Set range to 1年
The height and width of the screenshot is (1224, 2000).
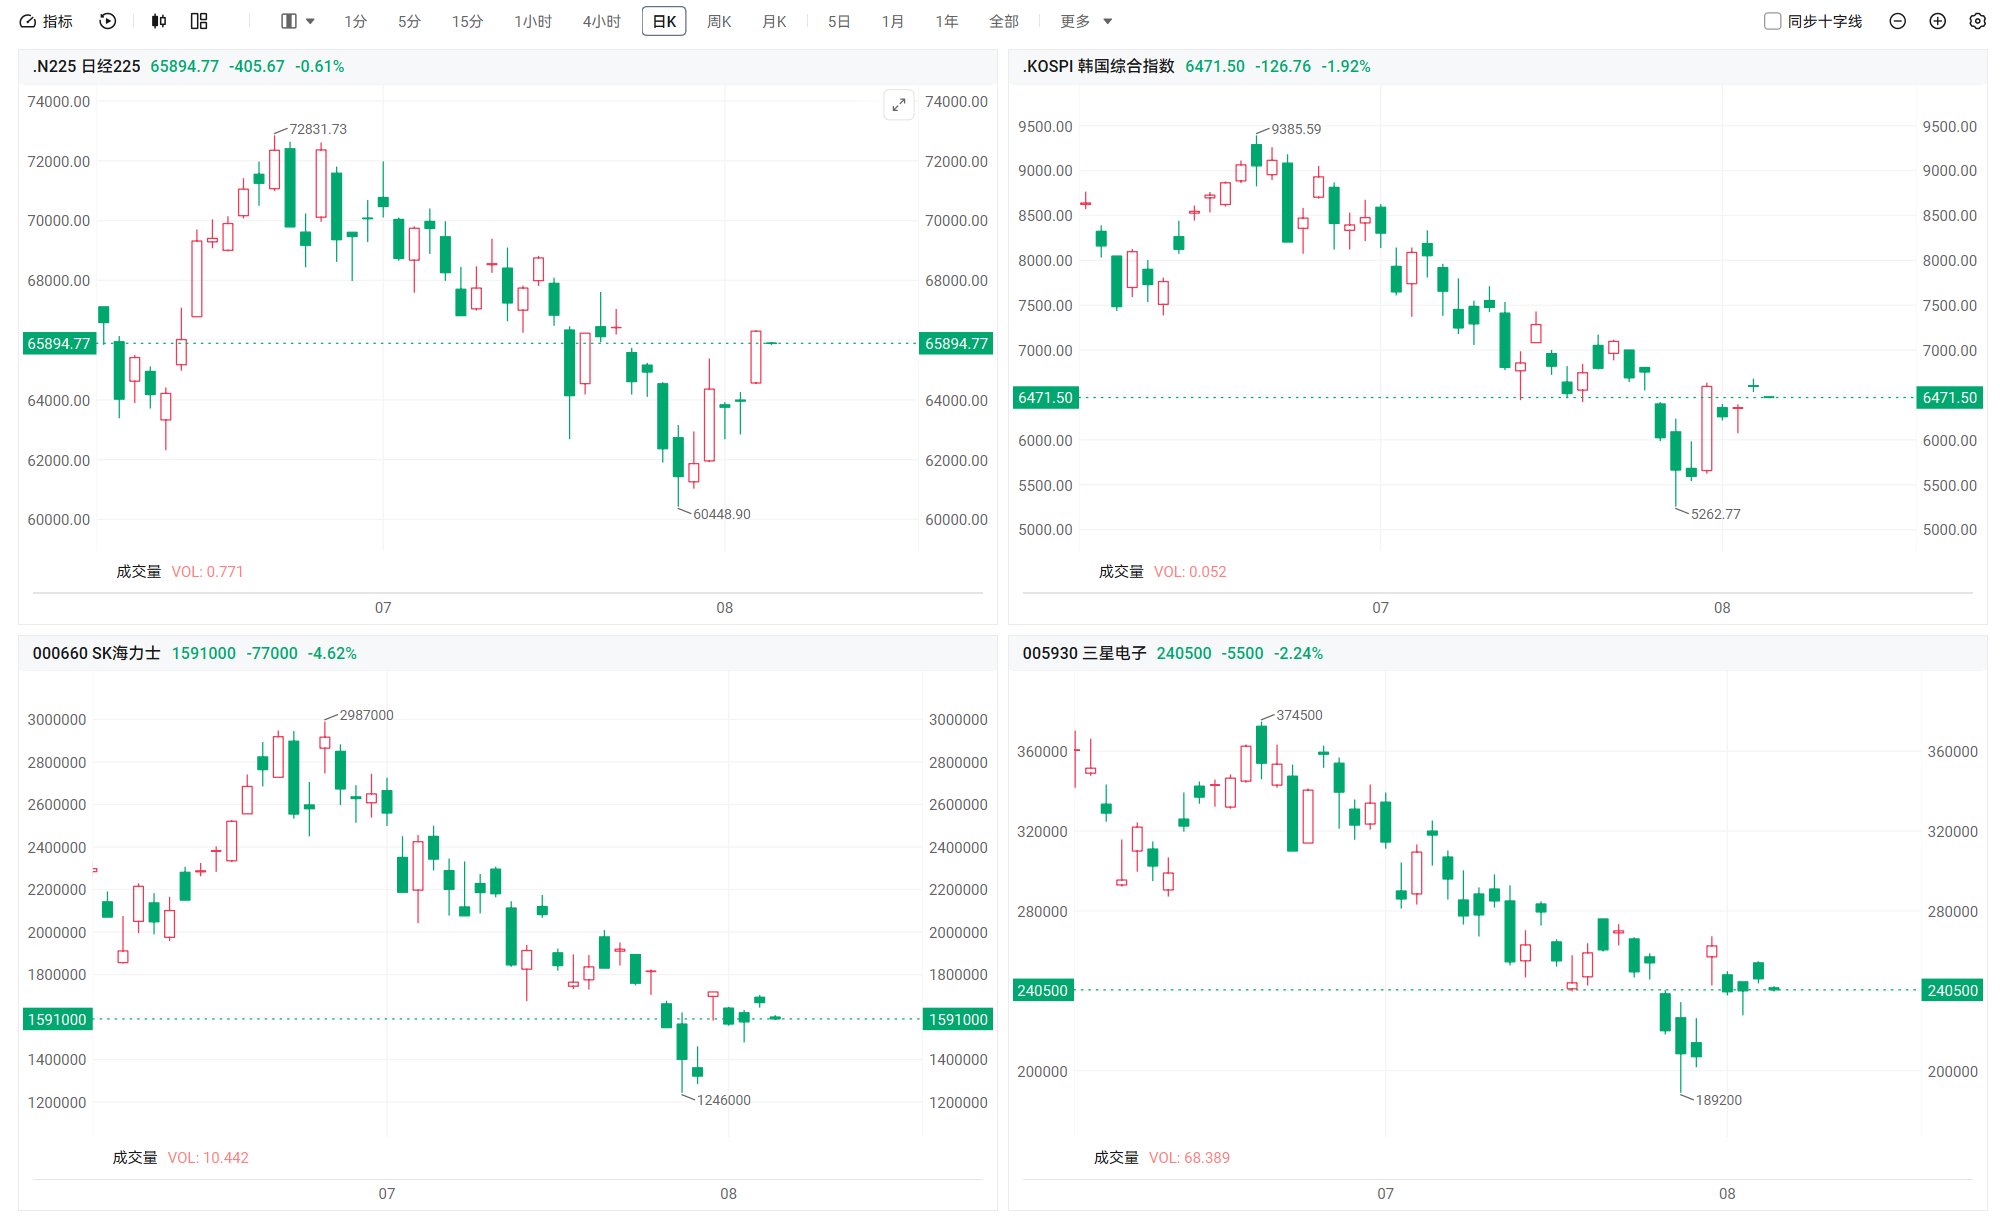point(946,21)
